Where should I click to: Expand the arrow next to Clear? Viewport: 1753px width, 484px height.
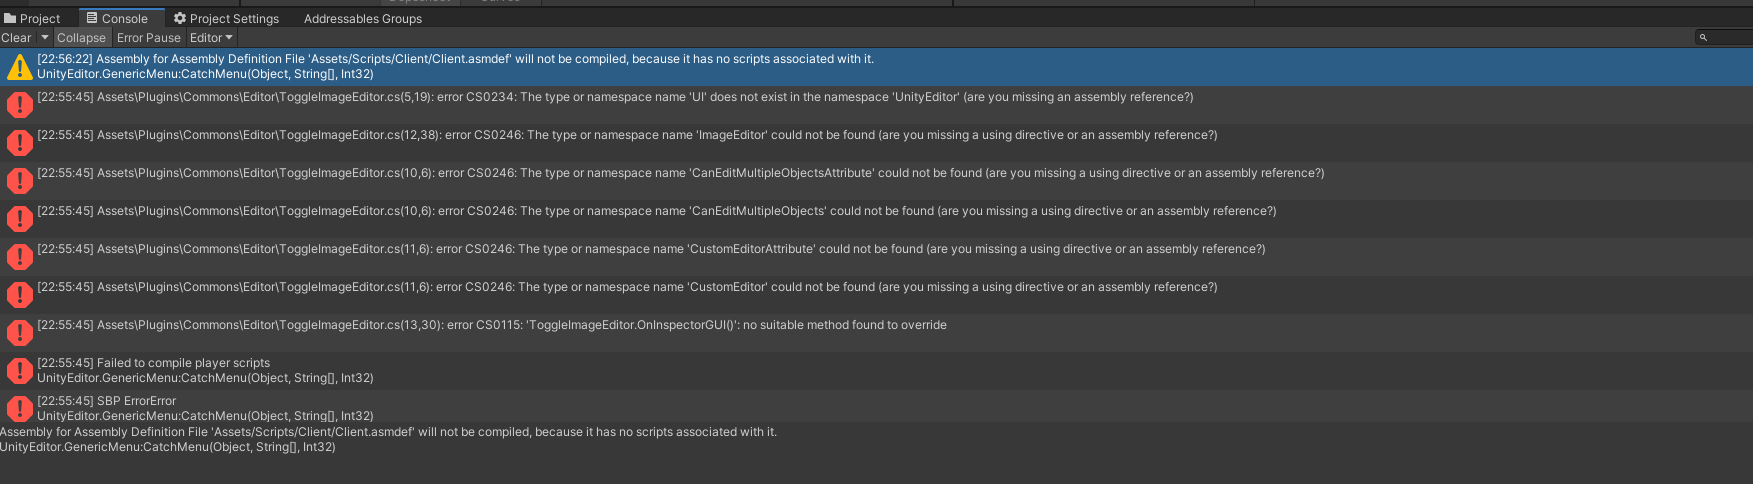point(44,38)
